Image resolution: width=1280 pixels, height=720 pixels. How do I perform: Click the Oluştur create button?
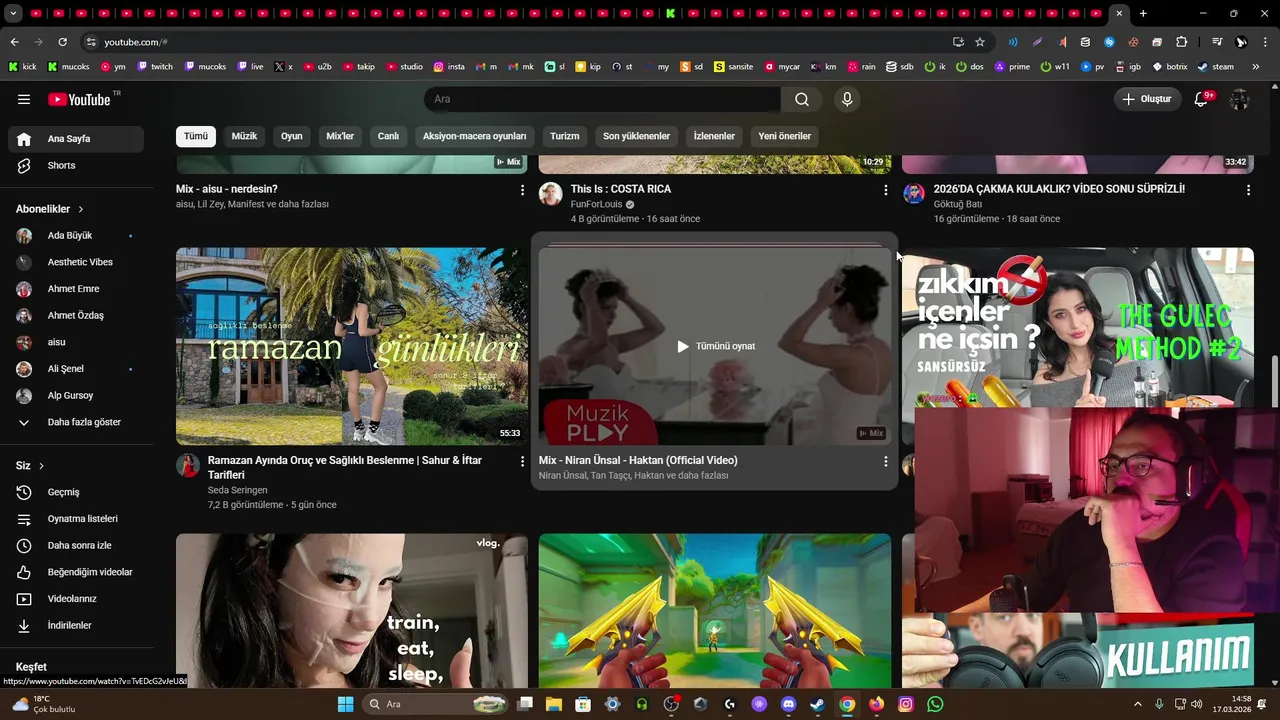point(1146,99)
